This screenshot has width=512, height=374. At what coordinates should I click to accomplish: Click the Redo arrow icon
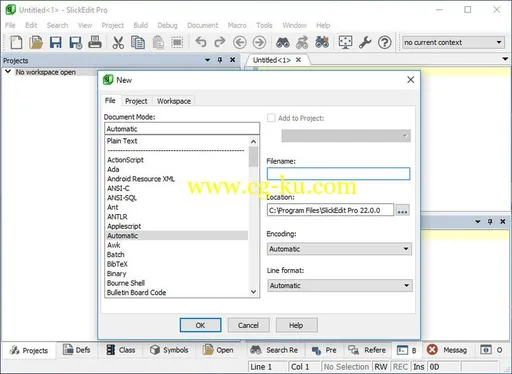[x=219, y=42]
